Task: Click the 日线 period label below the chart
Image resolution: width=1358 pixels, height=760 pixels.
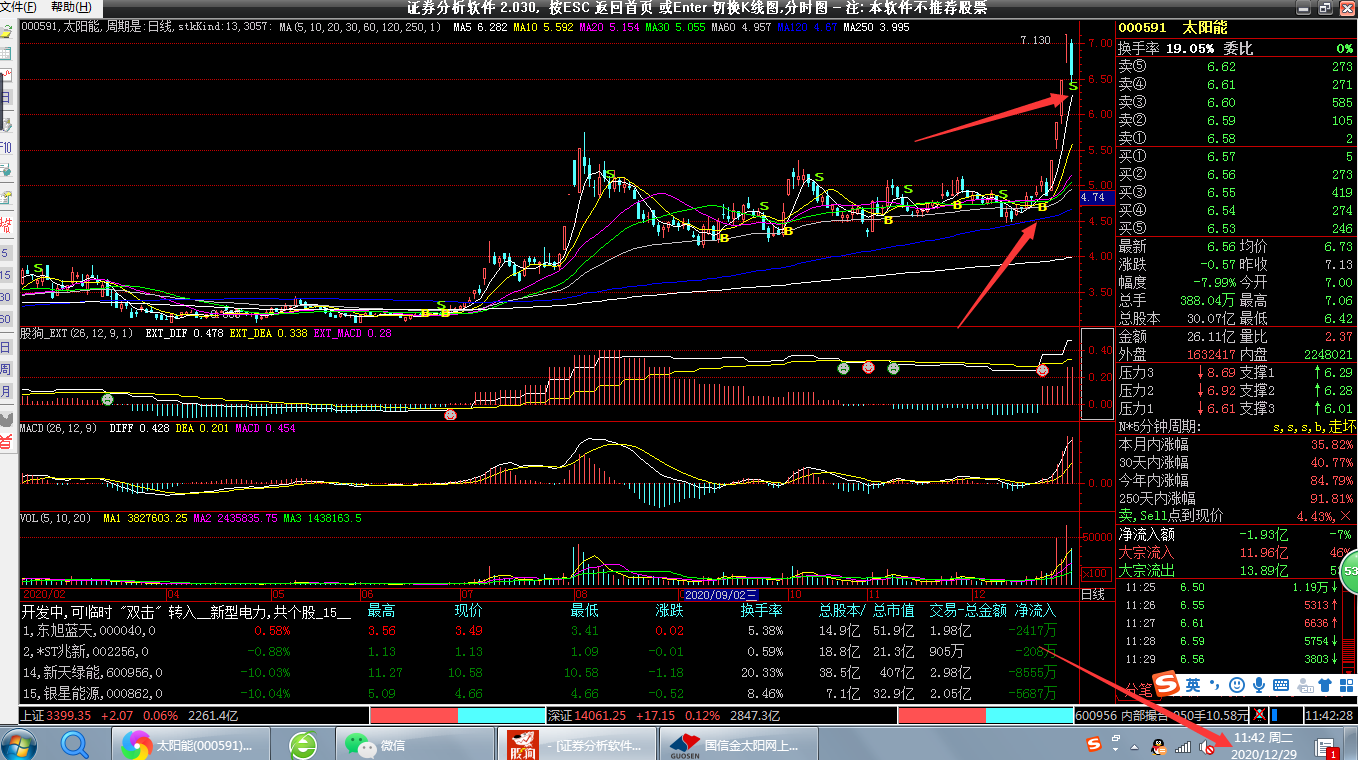Action: click(1094, 594)
